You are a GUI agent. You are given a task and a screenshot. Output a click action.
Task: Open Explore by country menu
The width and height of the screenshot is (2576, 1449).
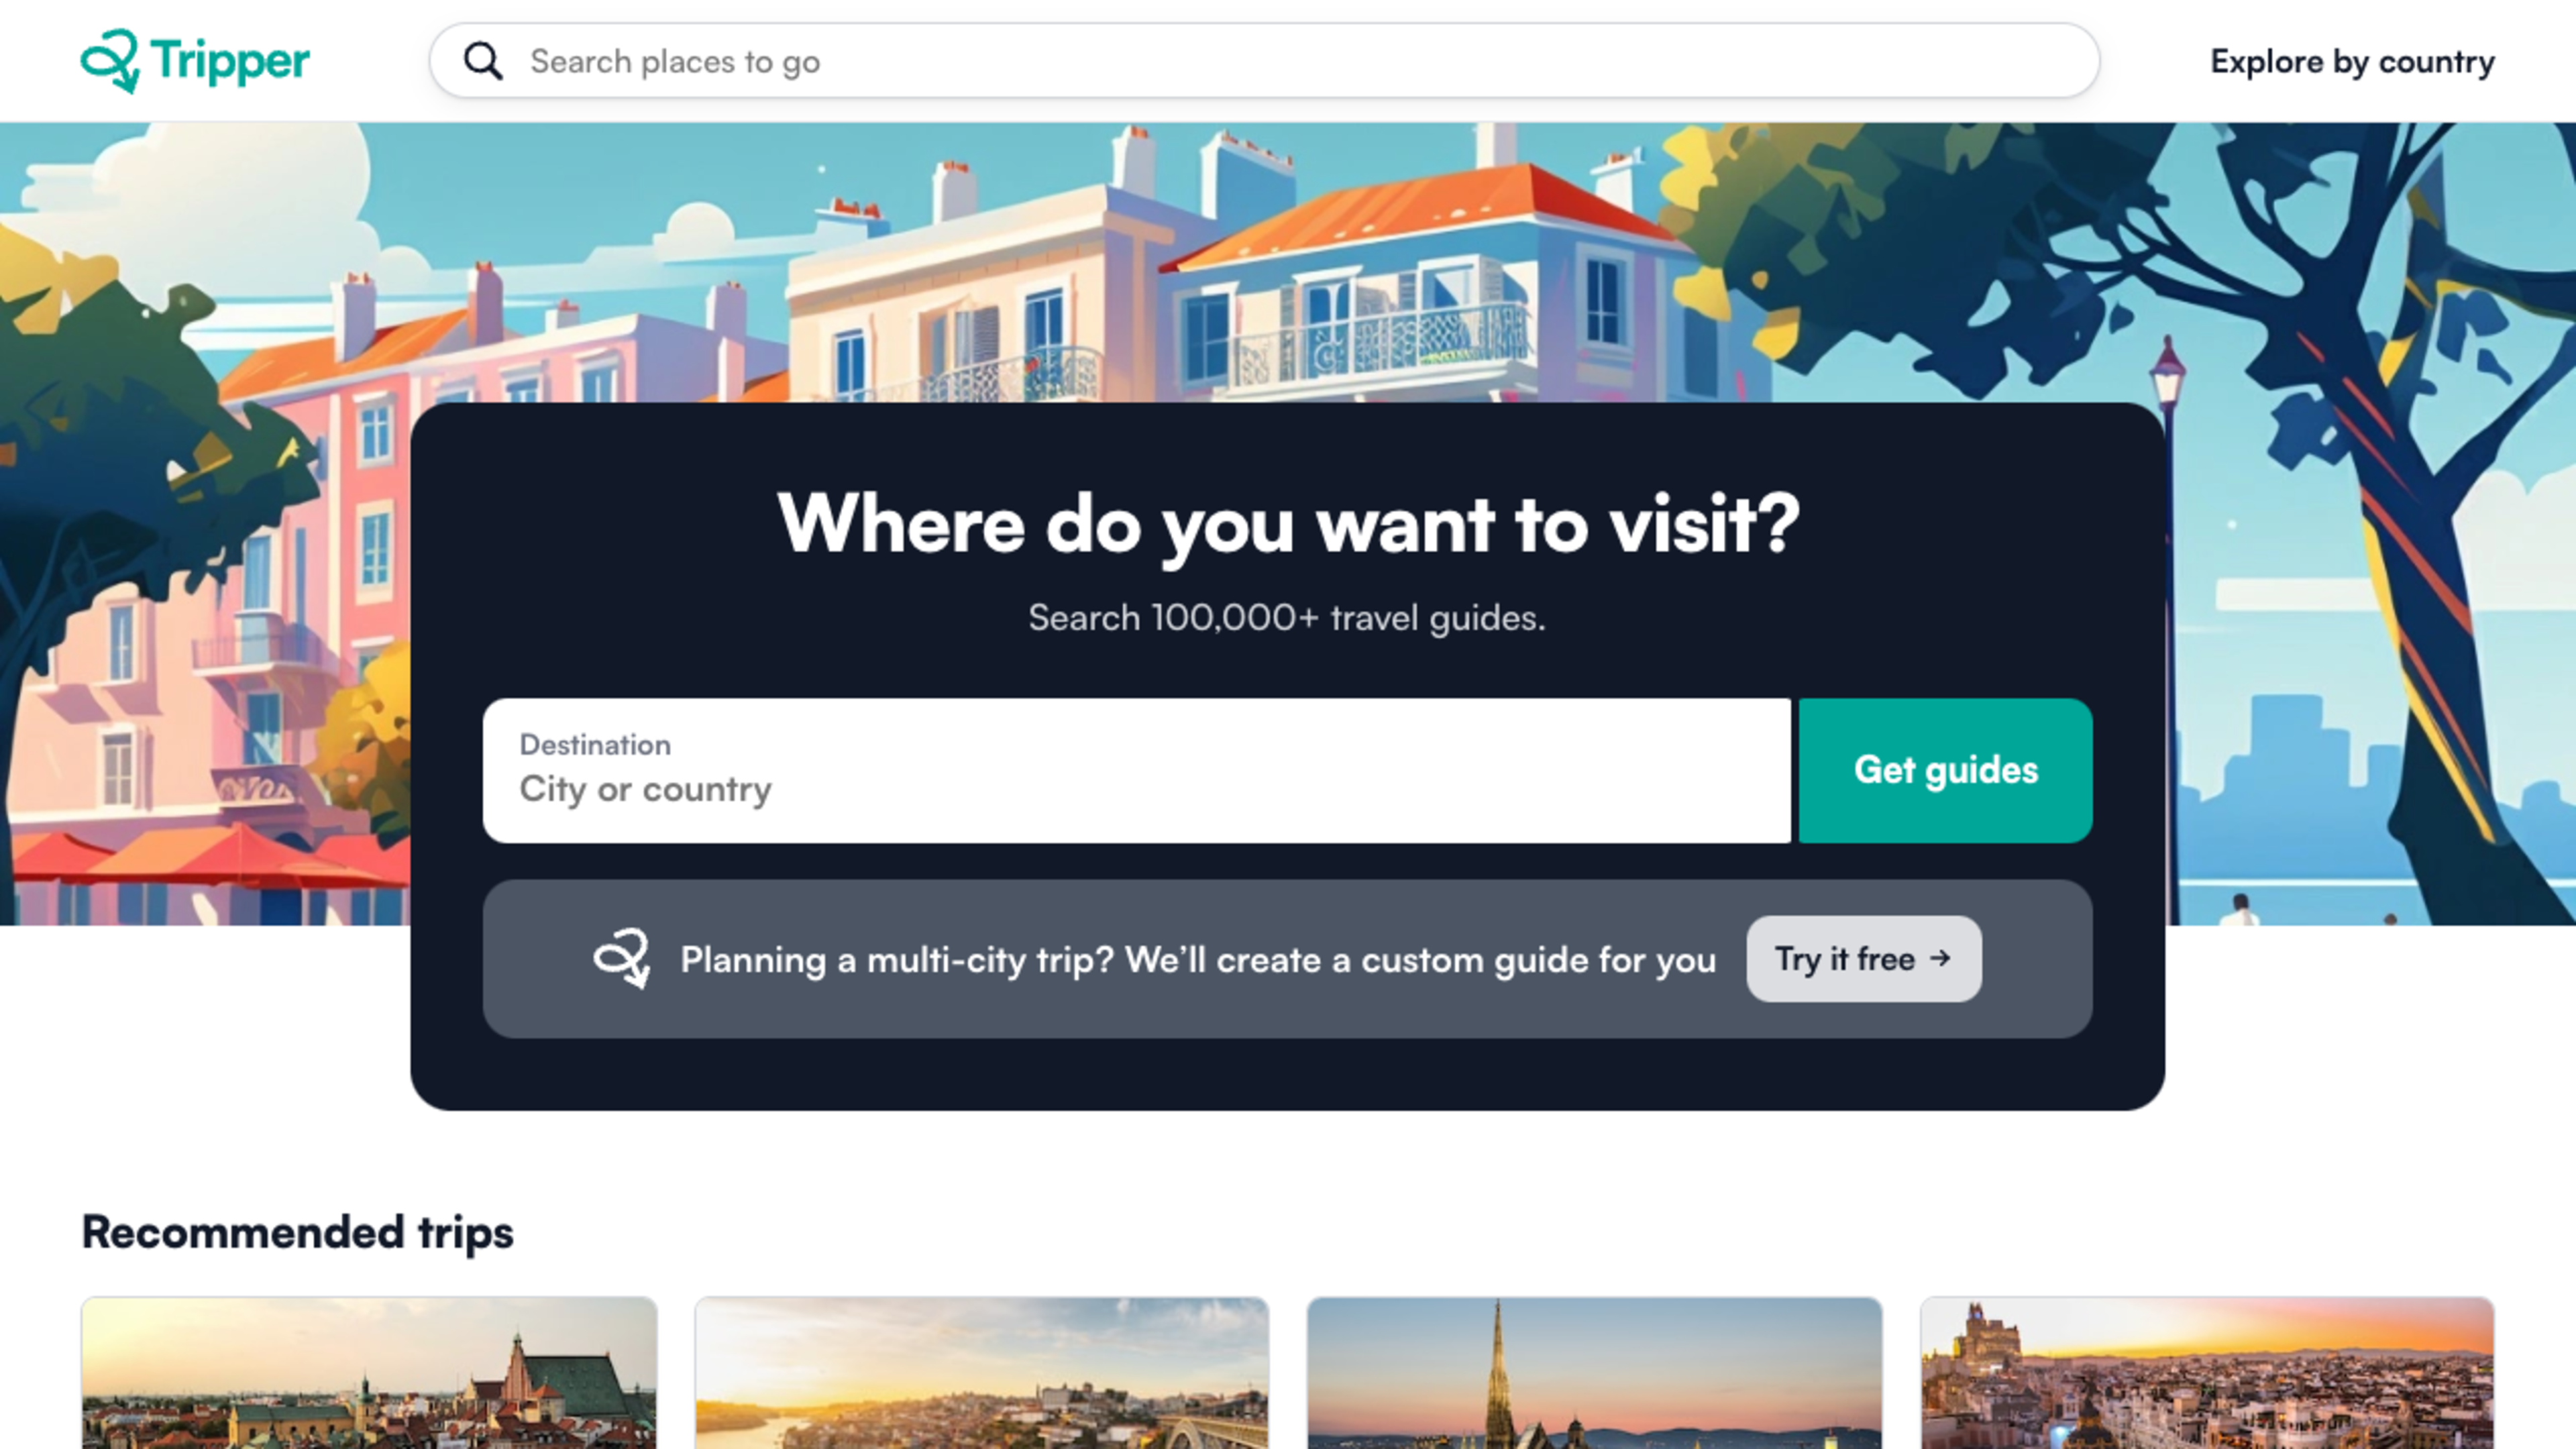[x=2352, y=62]
